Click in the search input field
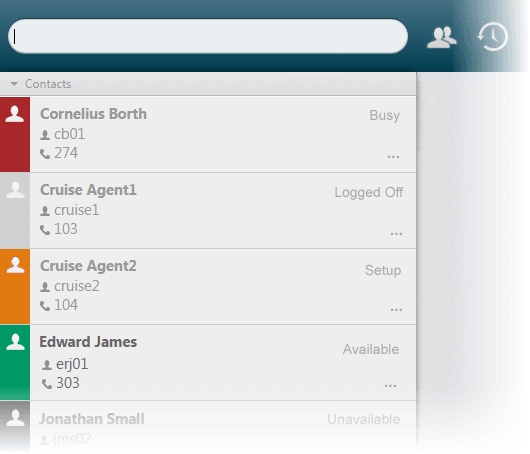Screen dimensions: 530x454 (208, 36)
